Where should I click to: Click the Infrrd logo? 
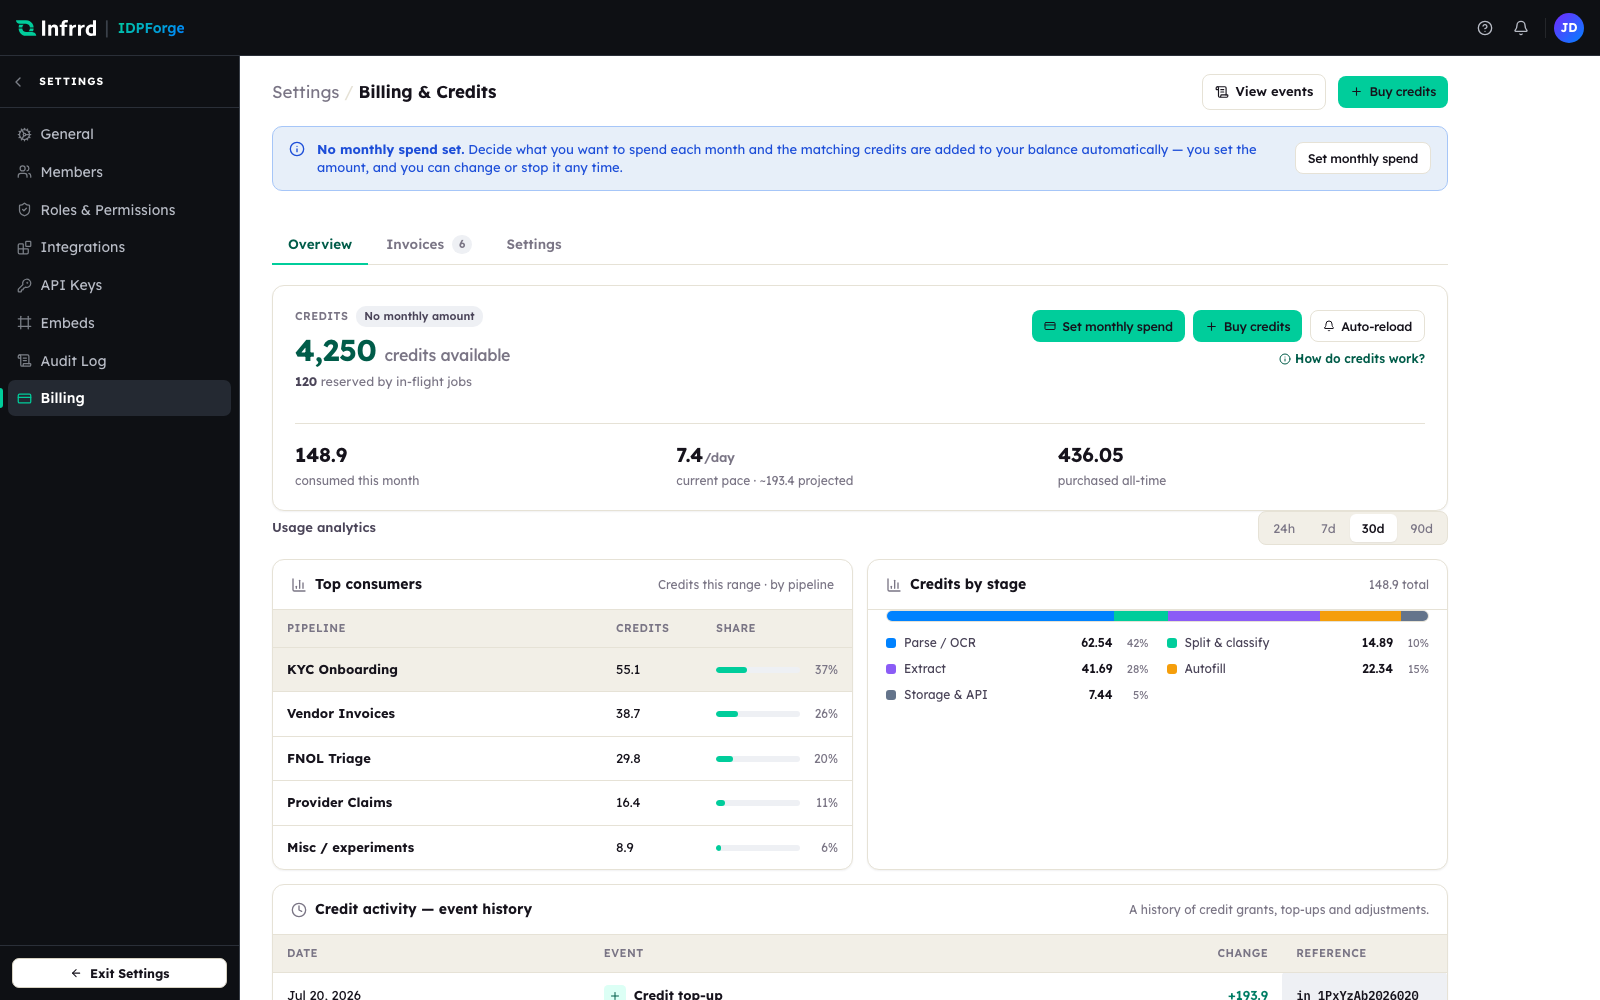point(57,28)
